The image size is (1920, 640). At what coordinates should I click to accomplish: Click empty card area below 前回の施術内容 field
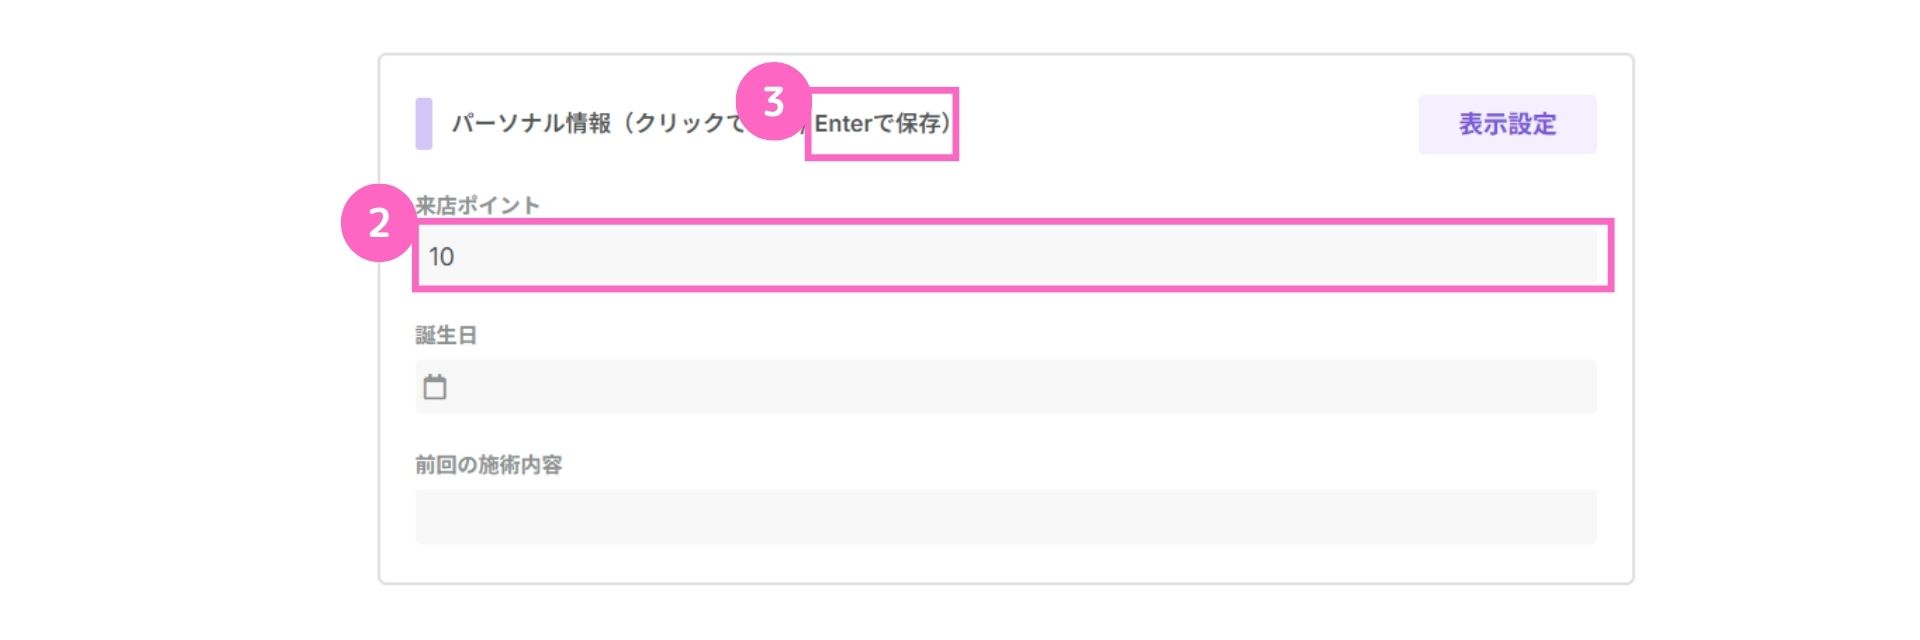point(1006,564)
